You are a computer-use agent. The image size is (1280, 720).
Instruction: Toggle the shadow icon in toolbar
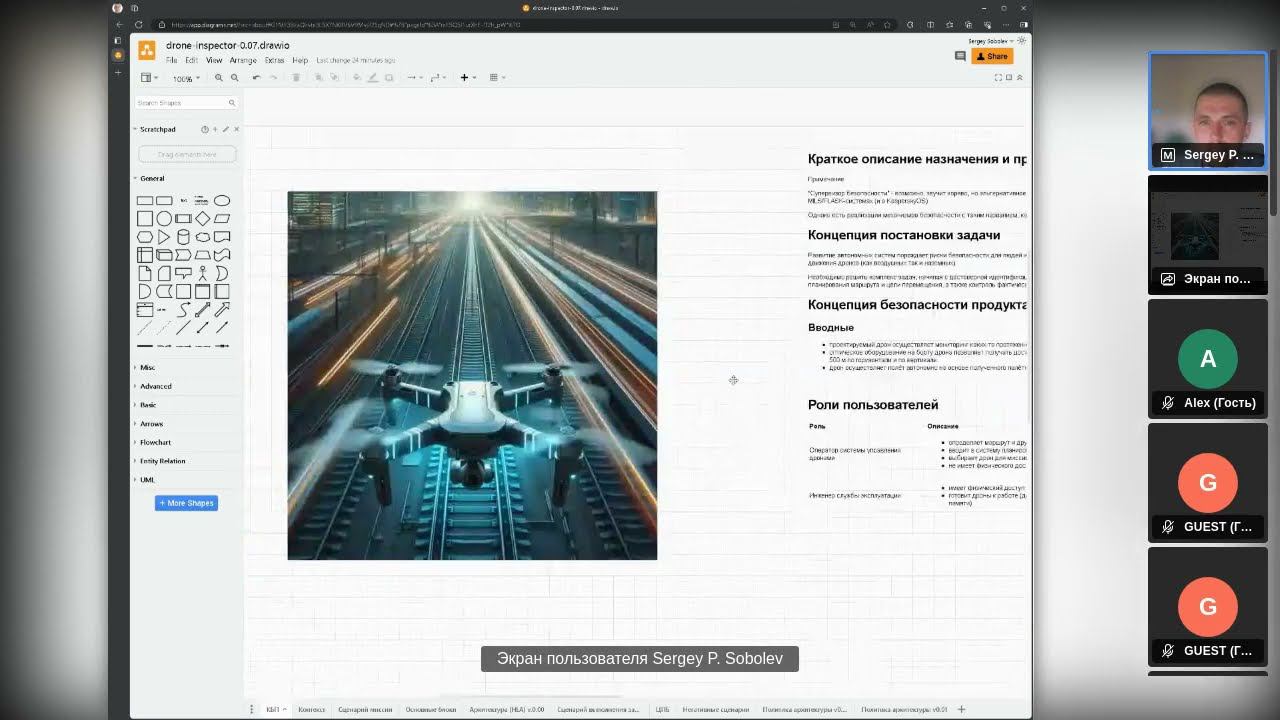click(389, 77)
